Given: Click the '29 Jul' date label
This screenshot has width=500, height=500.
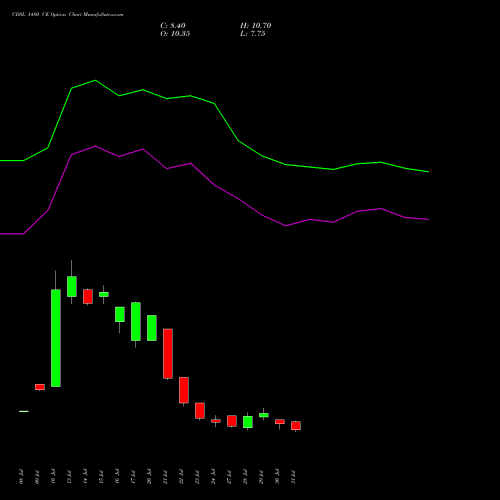Looking at the screenshot, I should [261, 477].
